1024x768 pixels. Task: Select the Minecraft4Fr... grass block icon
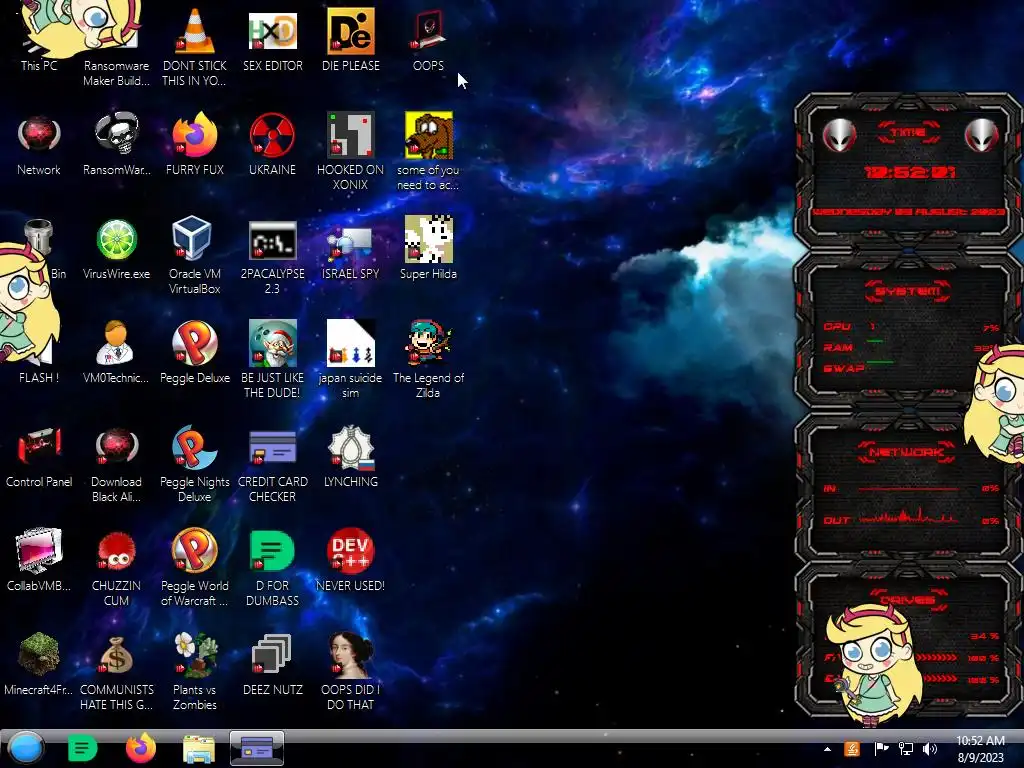pos(39,664)
